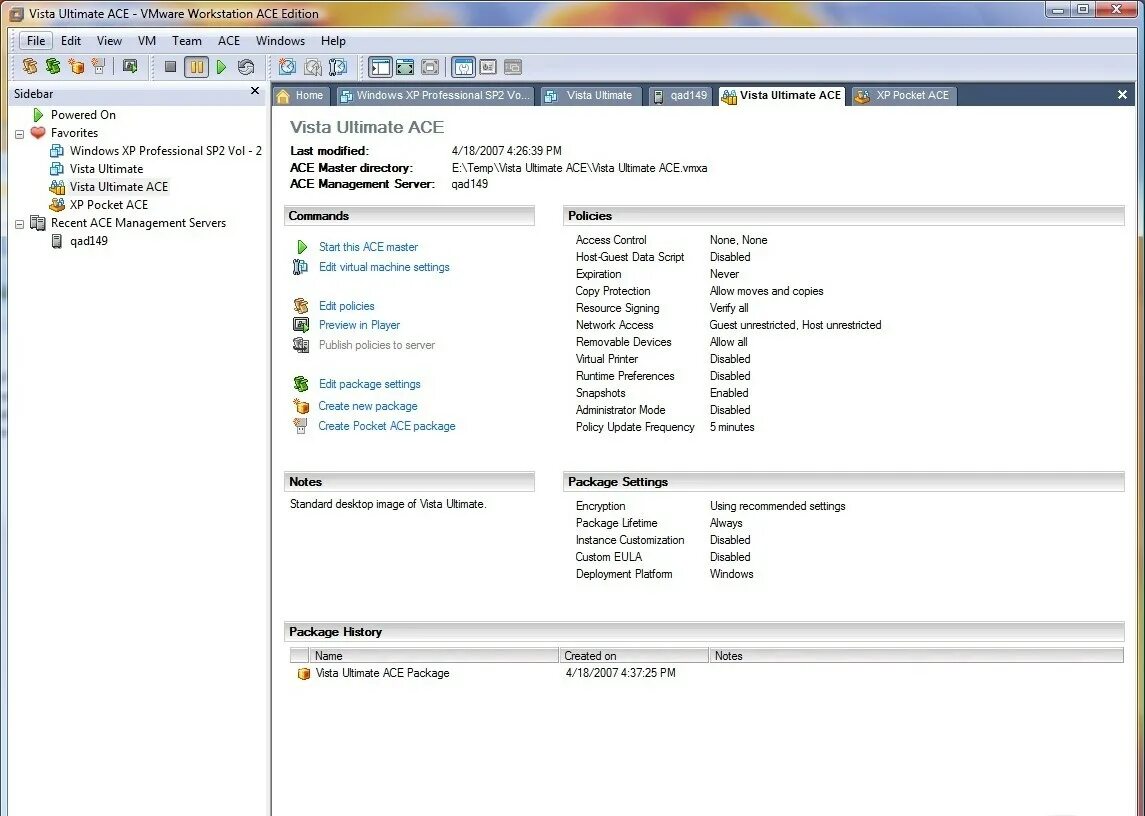
Task: Switch to the Home tab
Action: tap(301, 96)
